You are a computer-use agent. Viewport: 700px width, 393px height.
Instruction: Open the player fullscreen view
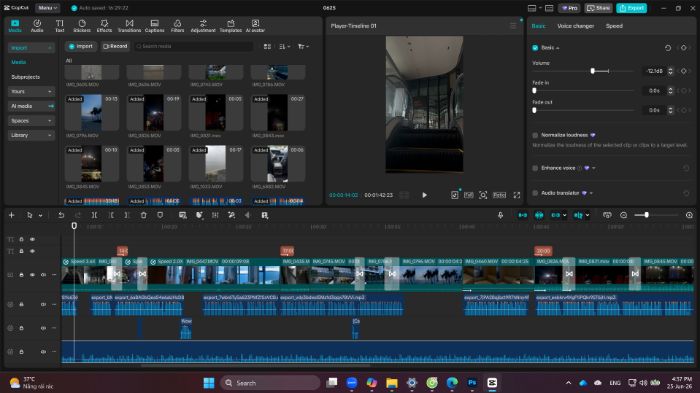pos(517,195)
